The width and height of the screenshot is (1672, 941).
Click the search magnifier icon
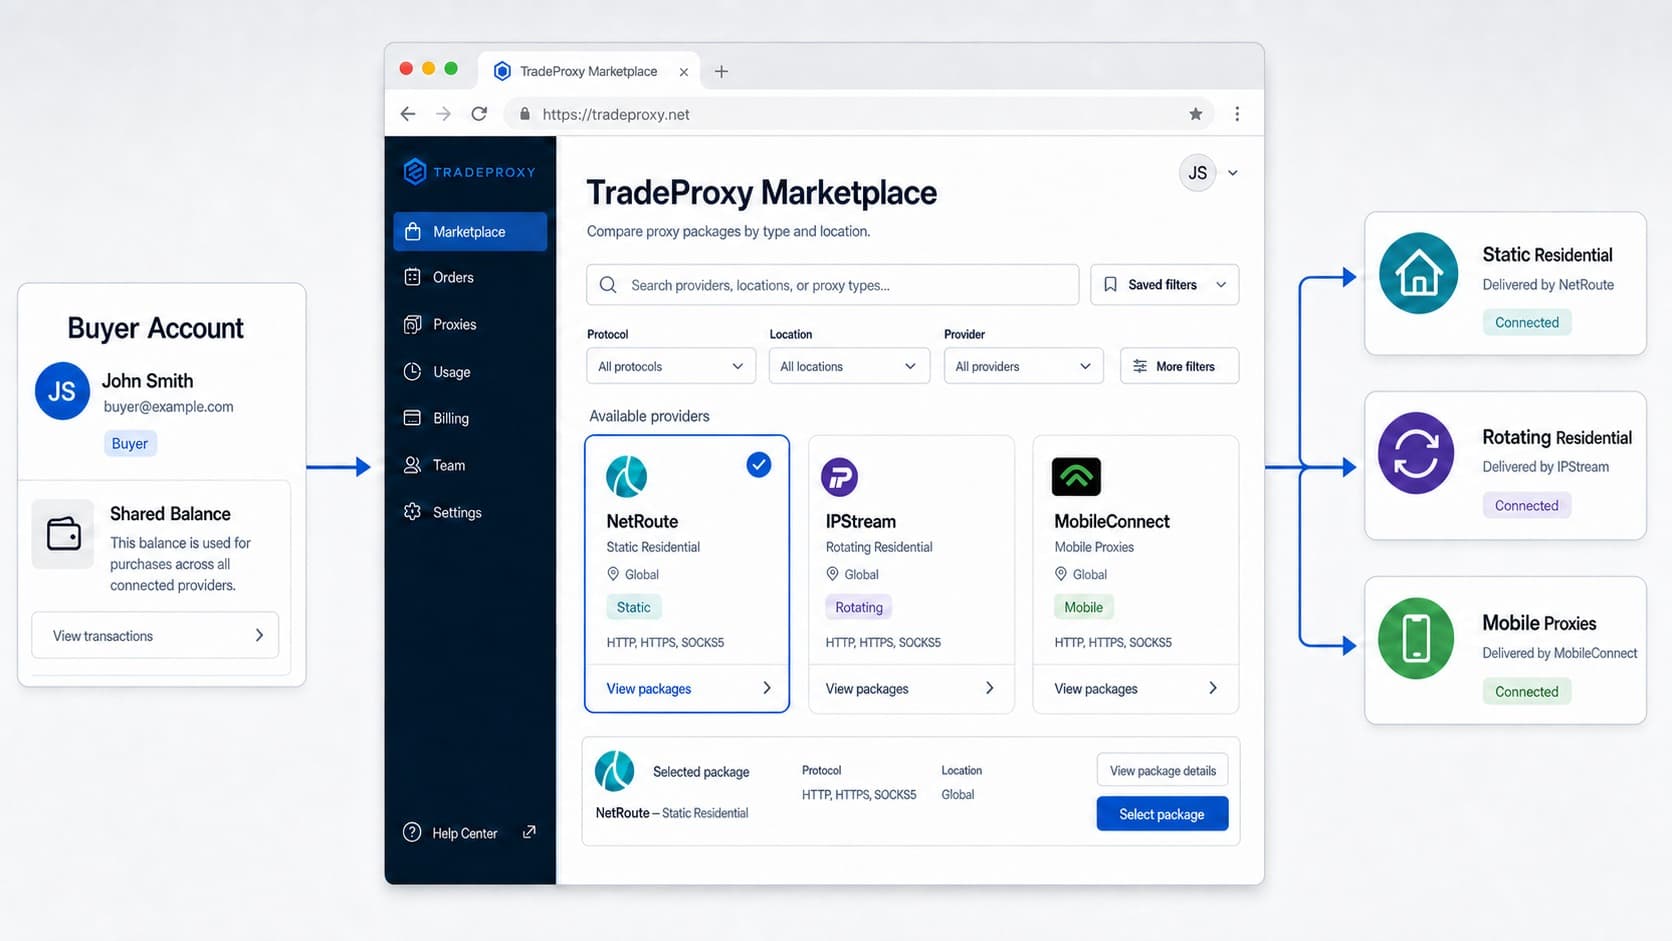tap(608, 285)
